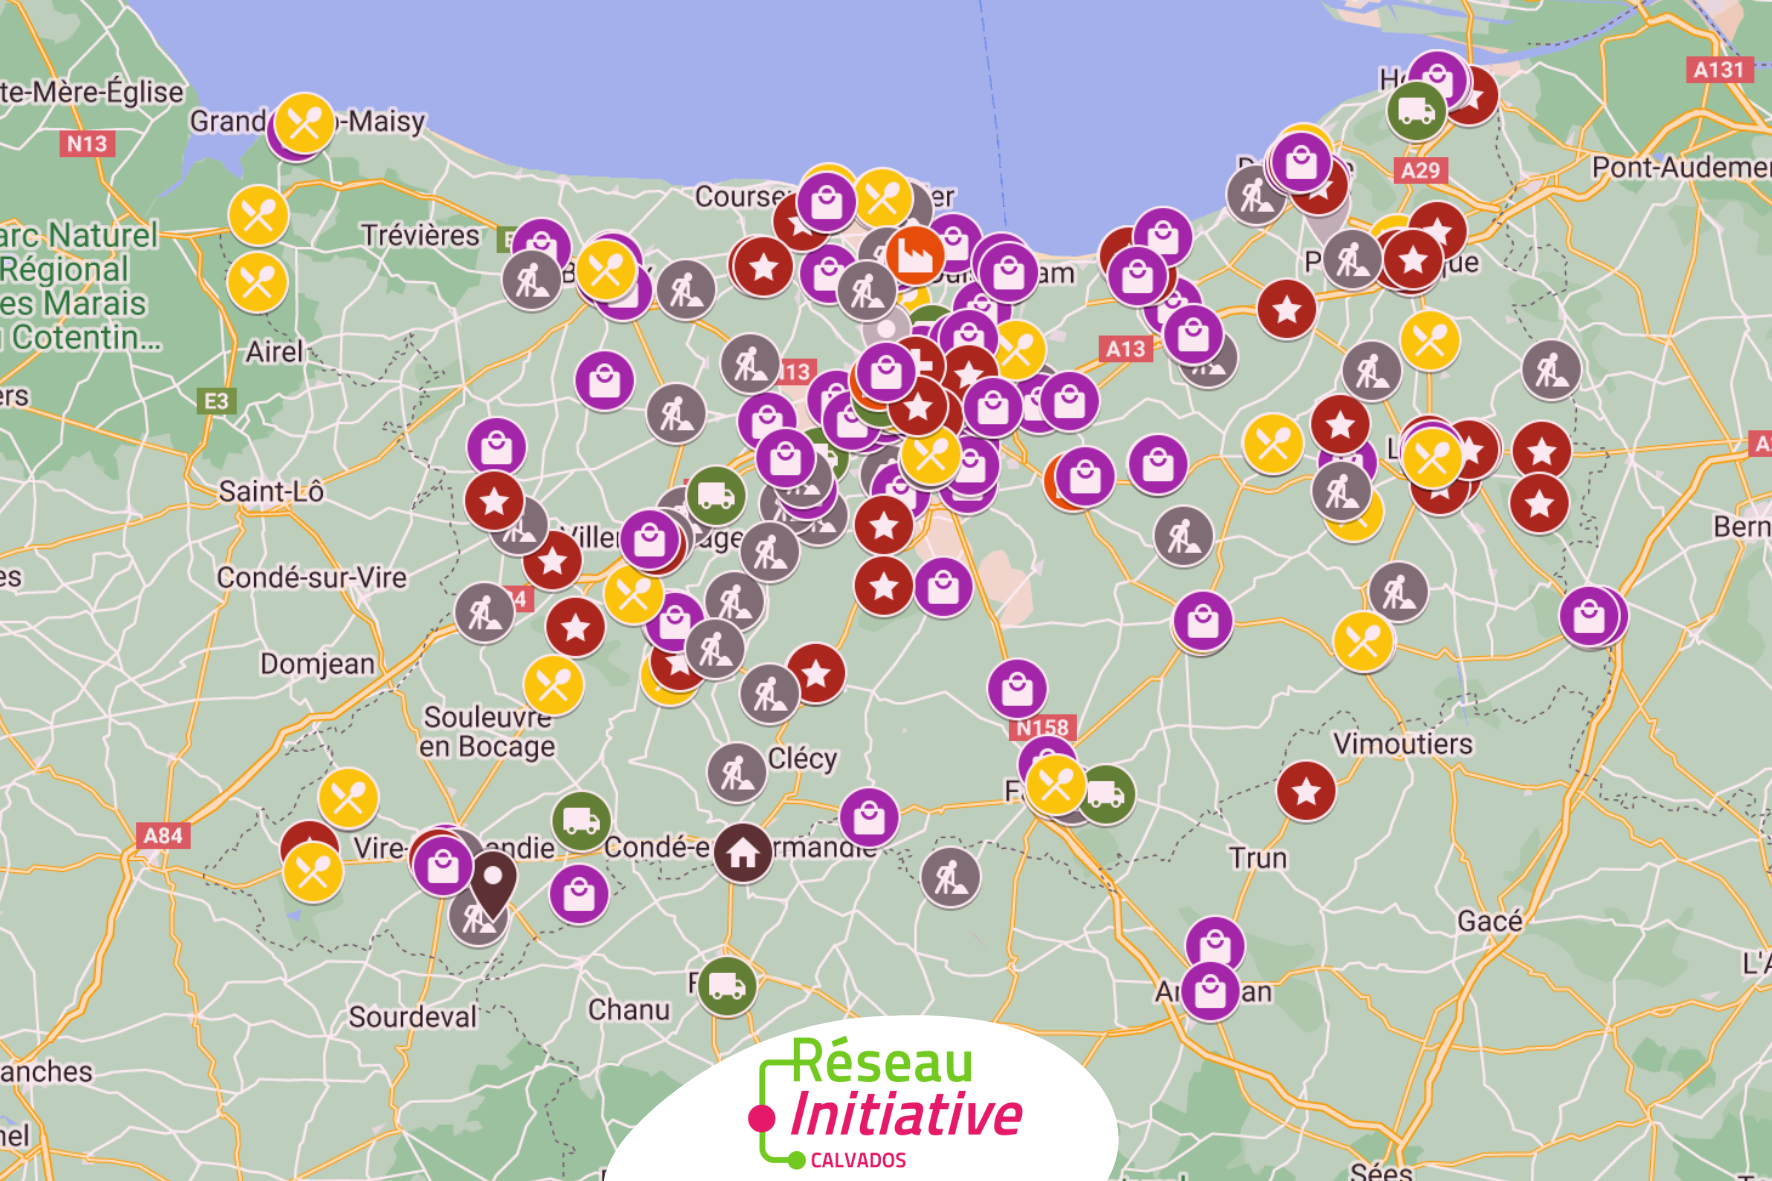Click the N13 badge below Sainte-Mère-Église
Viewport: 1772px width, 1181px height.
pyautogui.click(x=87, y=144)
